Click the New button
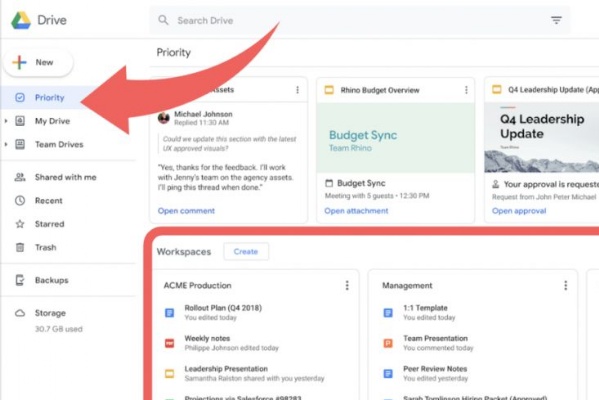This screenshot has height=400, width=599. tap(38, 62)
